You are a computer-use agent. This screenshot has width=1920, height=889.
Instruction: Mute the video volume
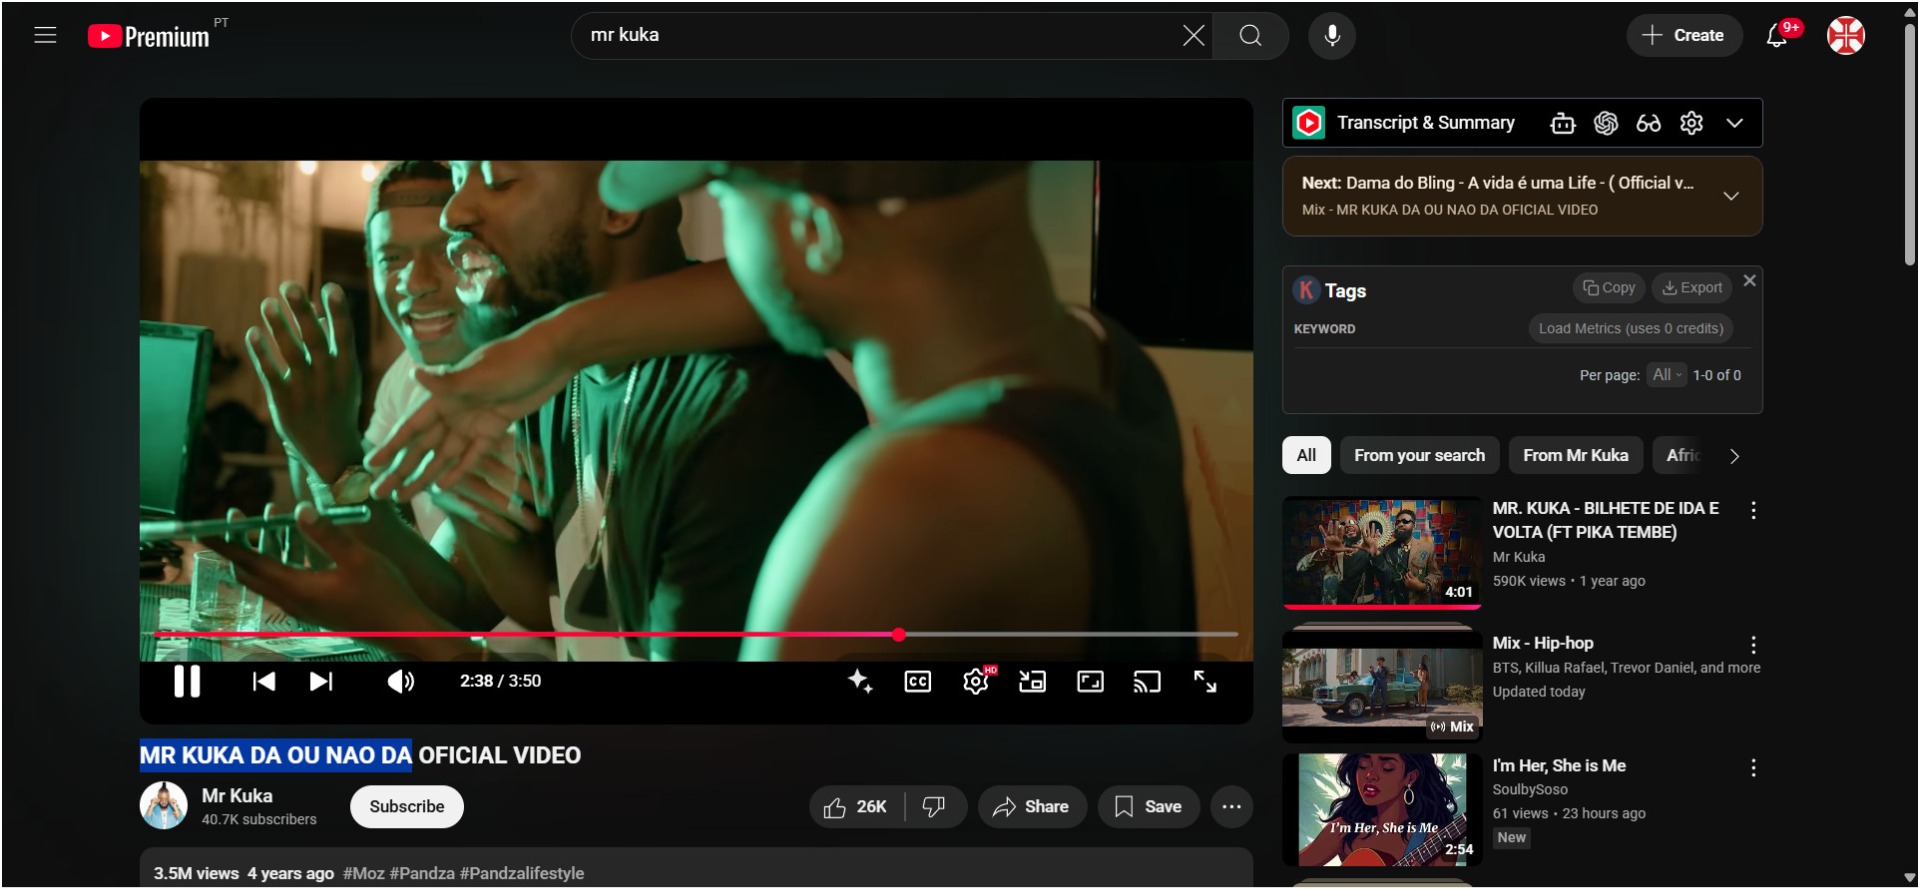[400, 681]
